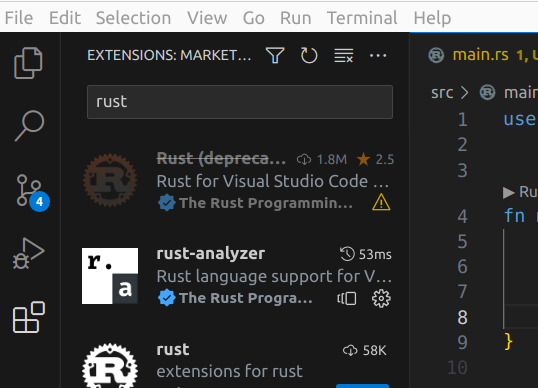The height and width of the screenshot is (388, 538).
Task: Open the Selection menu
Action: point(133,18)
